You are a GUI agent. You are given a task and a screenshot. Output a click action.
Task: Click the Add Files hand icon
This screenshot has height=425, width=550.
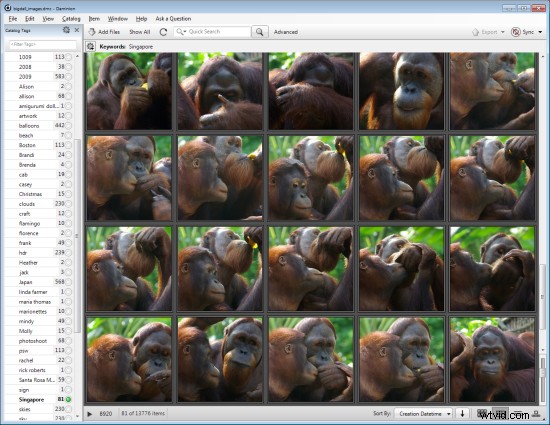point(92,32)
